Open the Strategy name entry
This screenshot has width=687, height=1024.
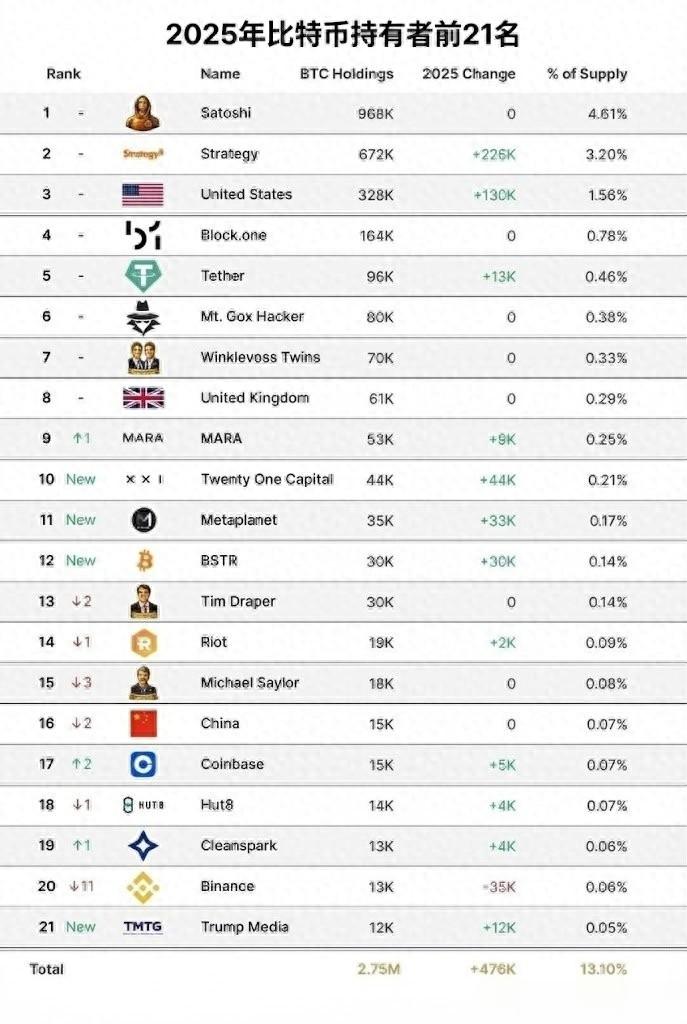229,154
